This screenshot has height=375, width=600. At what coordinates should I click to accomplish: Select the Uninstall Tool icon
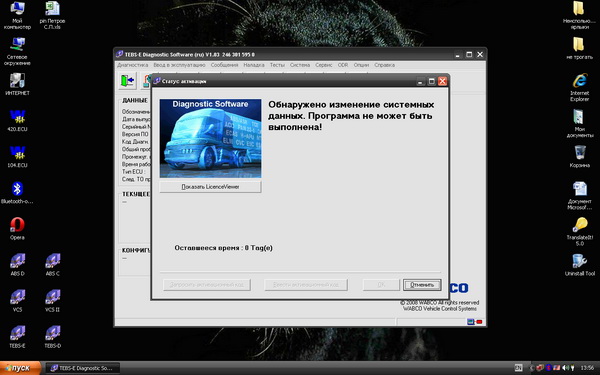coord(579,265)
